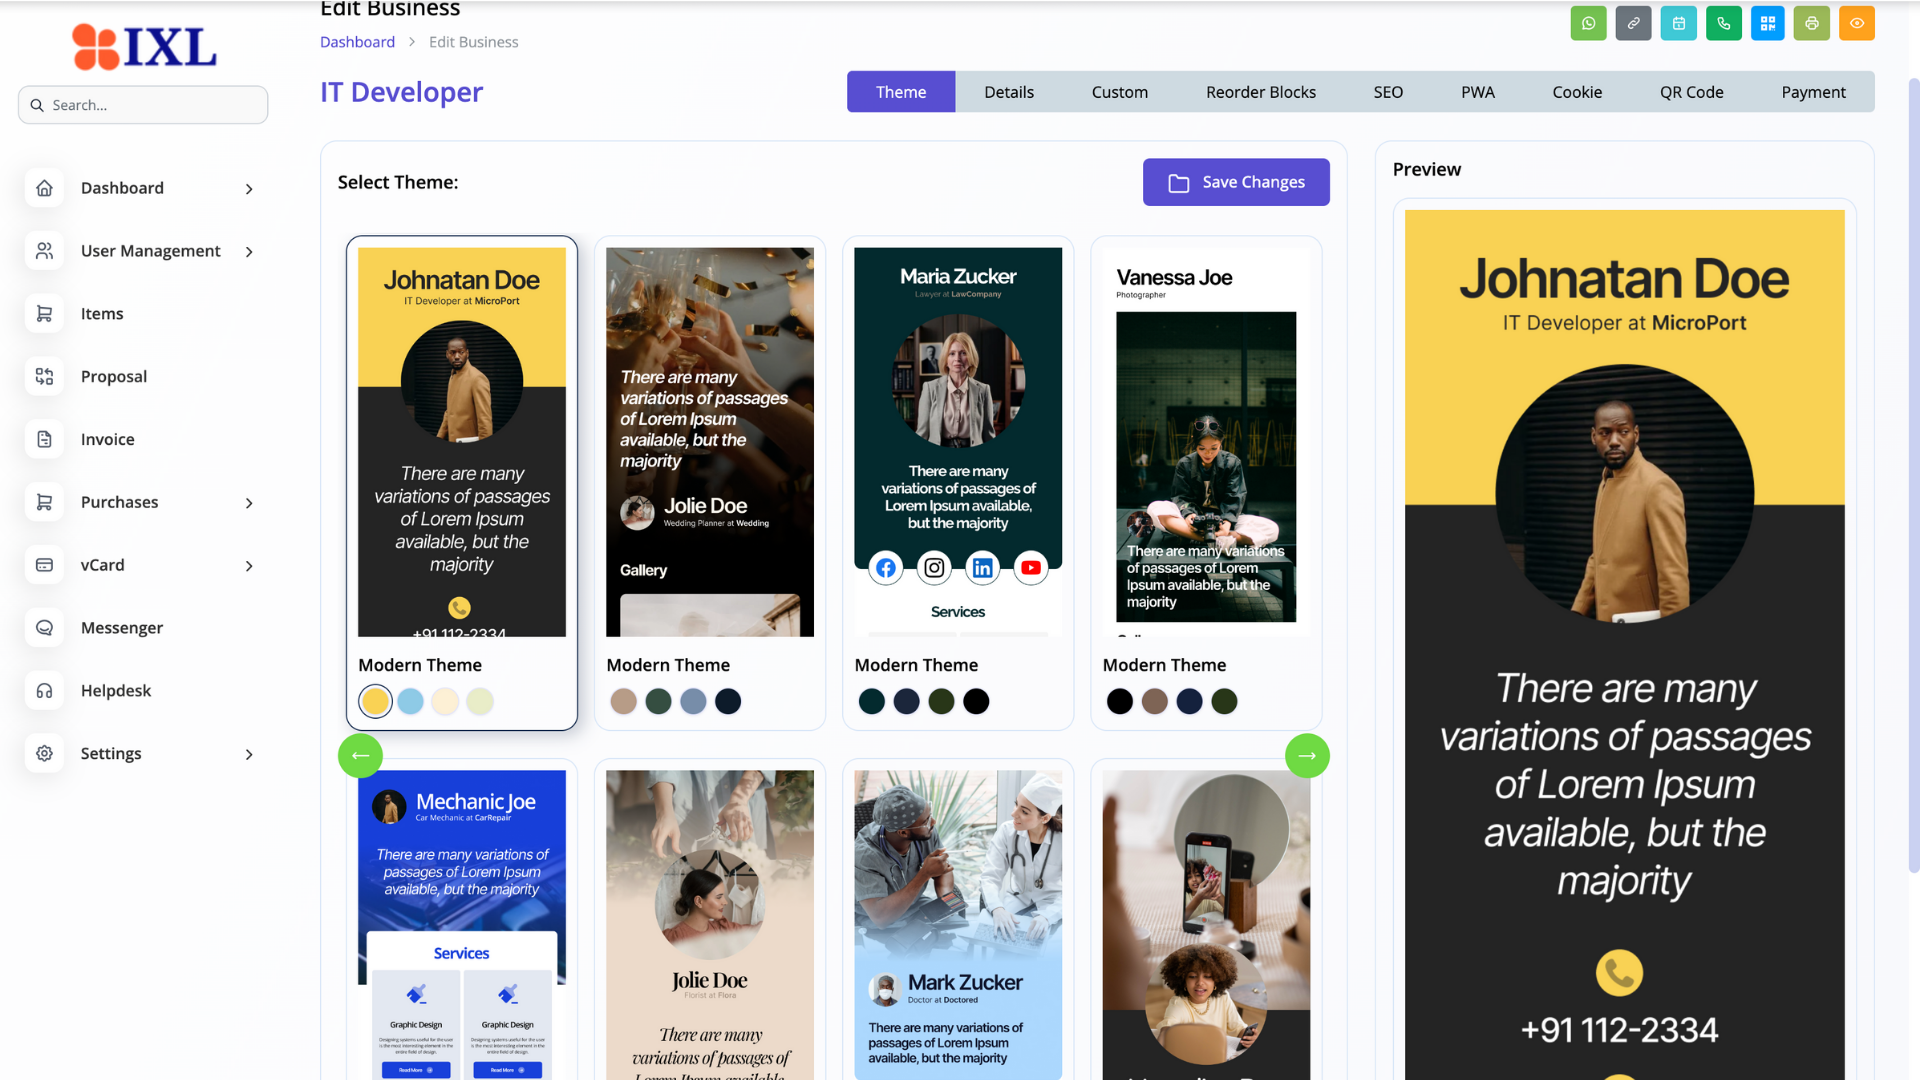
Task: Select the Mechanic Joe theme thumbnail
Action: [x=462, y=925]
